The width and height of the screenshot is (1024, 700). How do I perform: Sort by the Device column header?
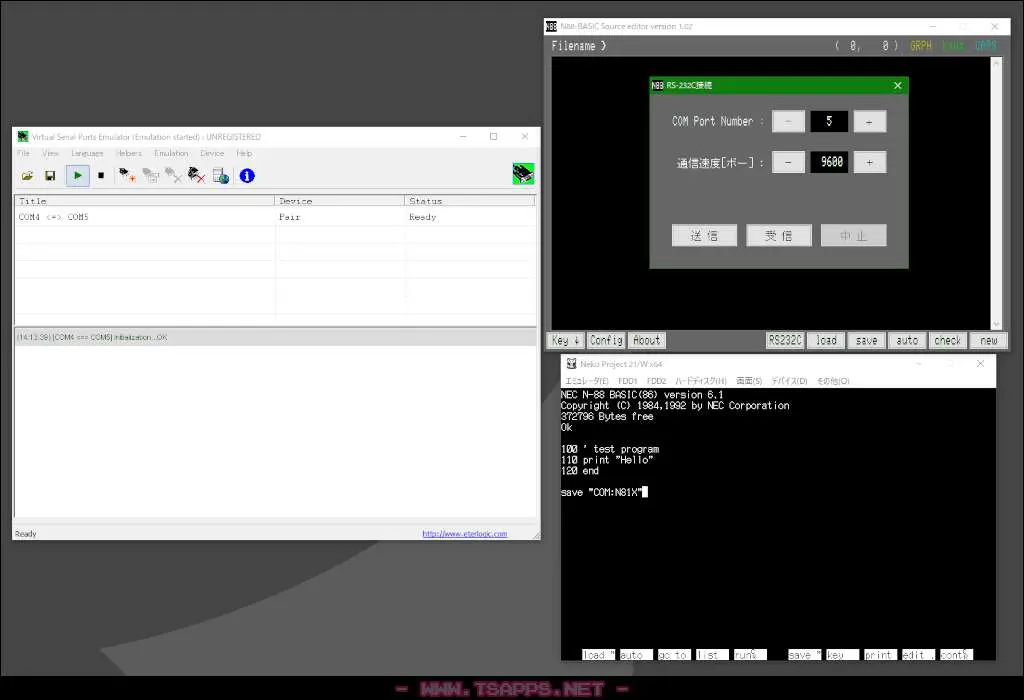339,201
